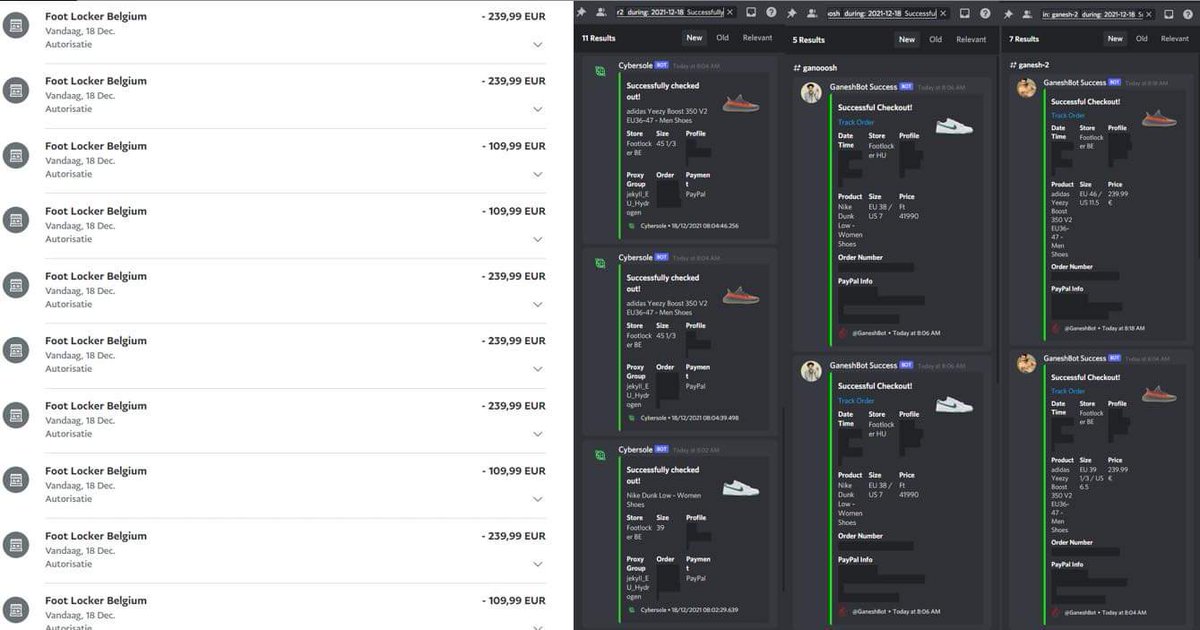This screenshot has height=630, width=1200.
Task: Expand the eighth Foot Locker Belgium transaction
Action: click(538, 500)
